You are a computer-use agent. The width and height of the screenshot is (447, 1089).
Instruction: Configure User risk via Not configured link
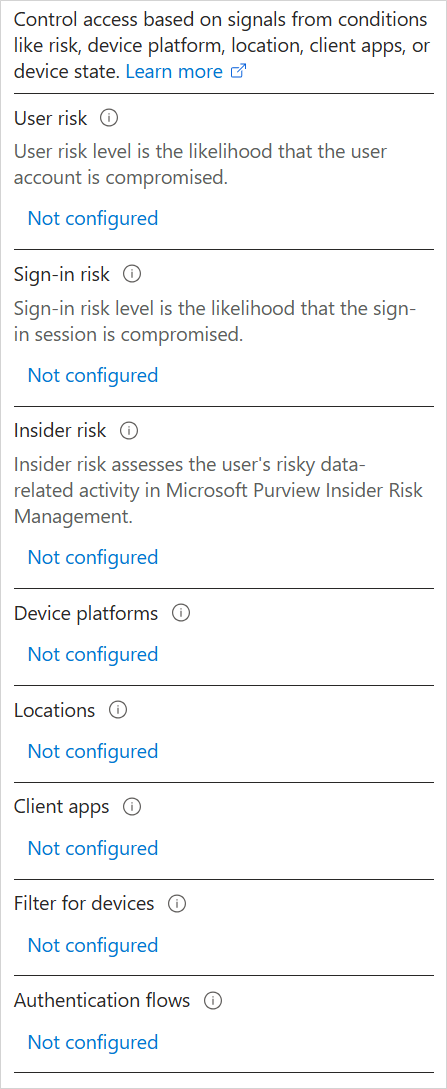pos(93,218)
